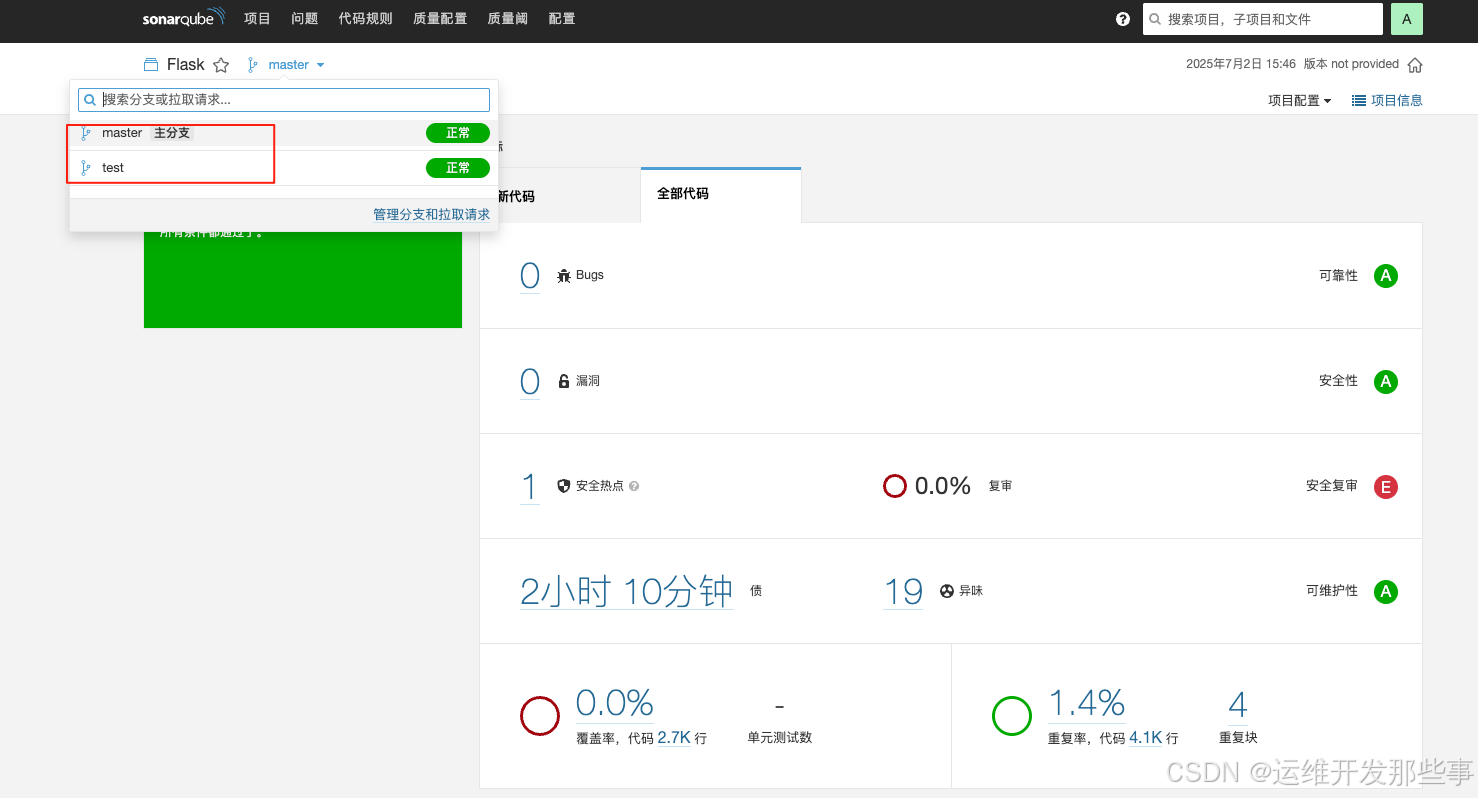Click security rating A badge
The height and width of the screenshot is (798, 1478).
pos(1385,382)
